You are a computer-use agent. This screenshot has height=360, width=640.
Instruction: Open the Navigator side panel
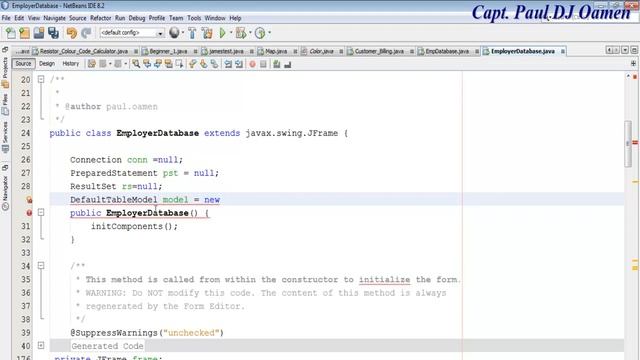pyautogui.click(x=5, y=193)
